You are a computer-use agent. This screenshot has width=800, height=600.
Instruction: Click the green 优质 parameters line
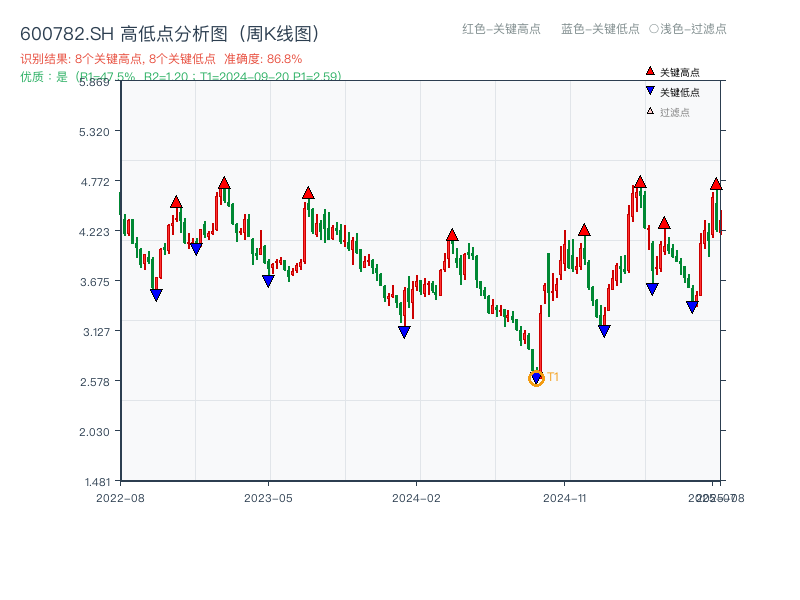click(x=180, y=73)
